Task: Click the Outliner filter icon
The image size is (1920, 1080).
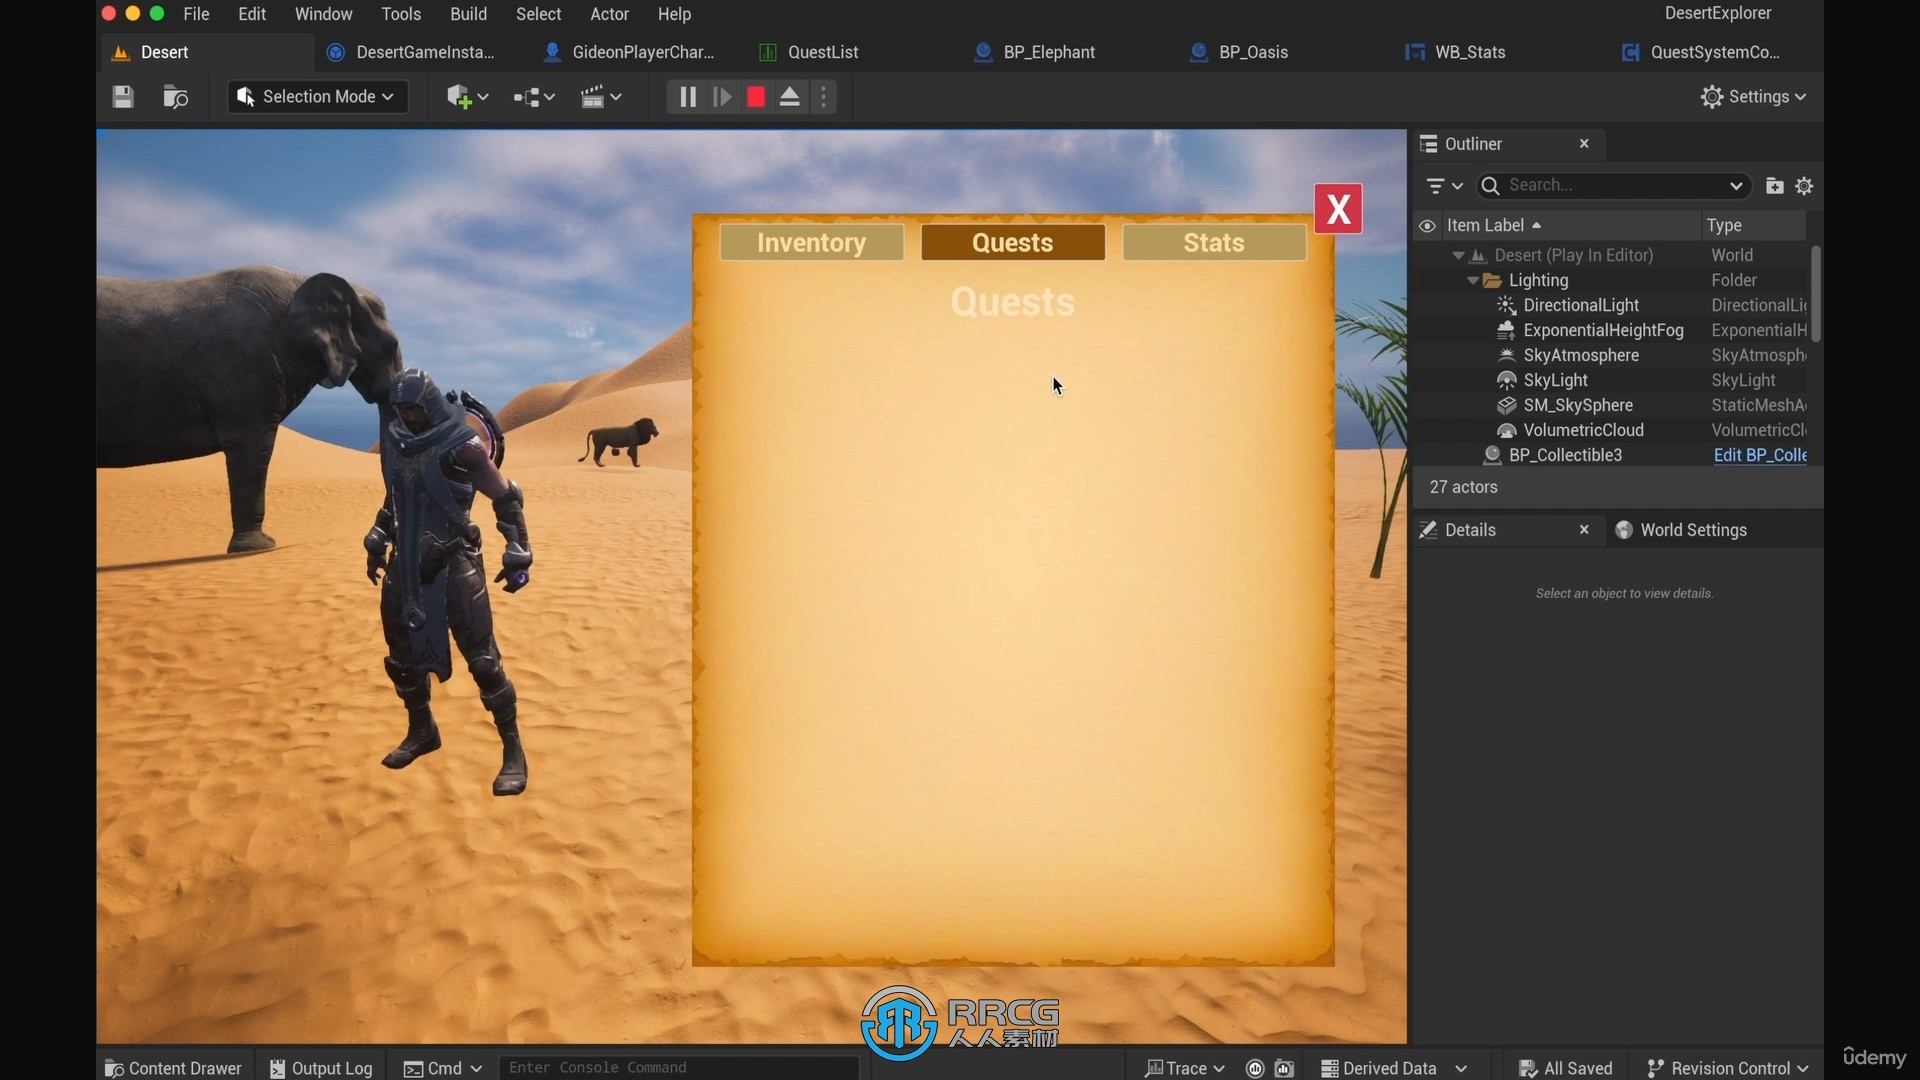Action: click(x=1435, y=185)
